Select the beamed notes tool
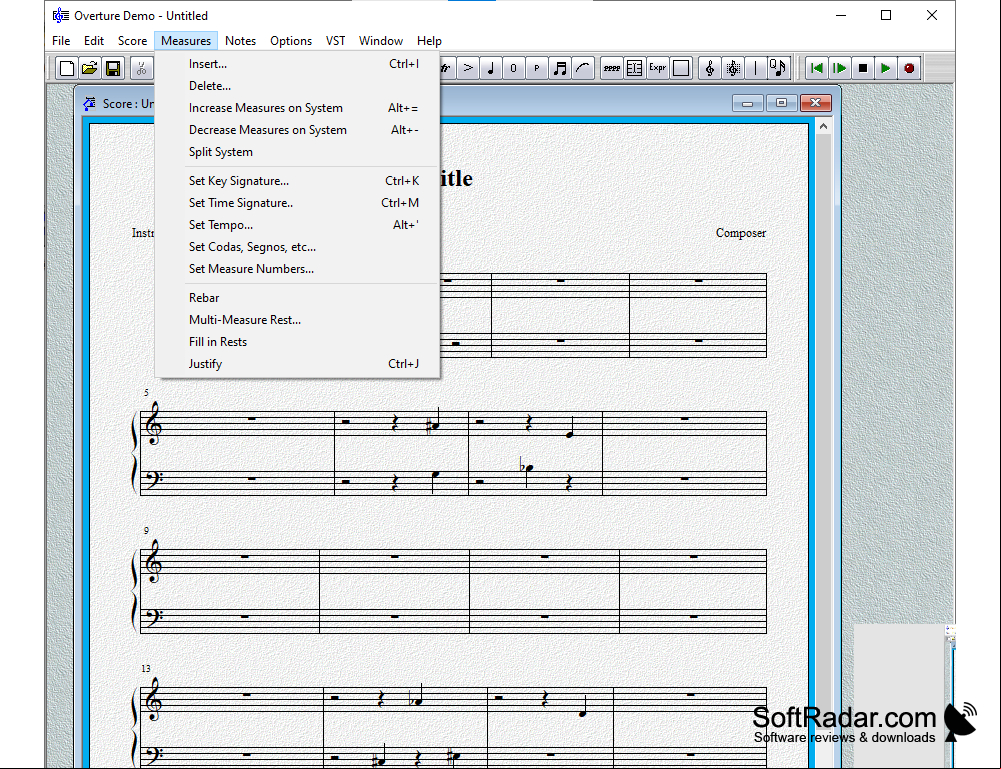Image resolution: width=1001 pixels, height=769 pixels. 560,68
